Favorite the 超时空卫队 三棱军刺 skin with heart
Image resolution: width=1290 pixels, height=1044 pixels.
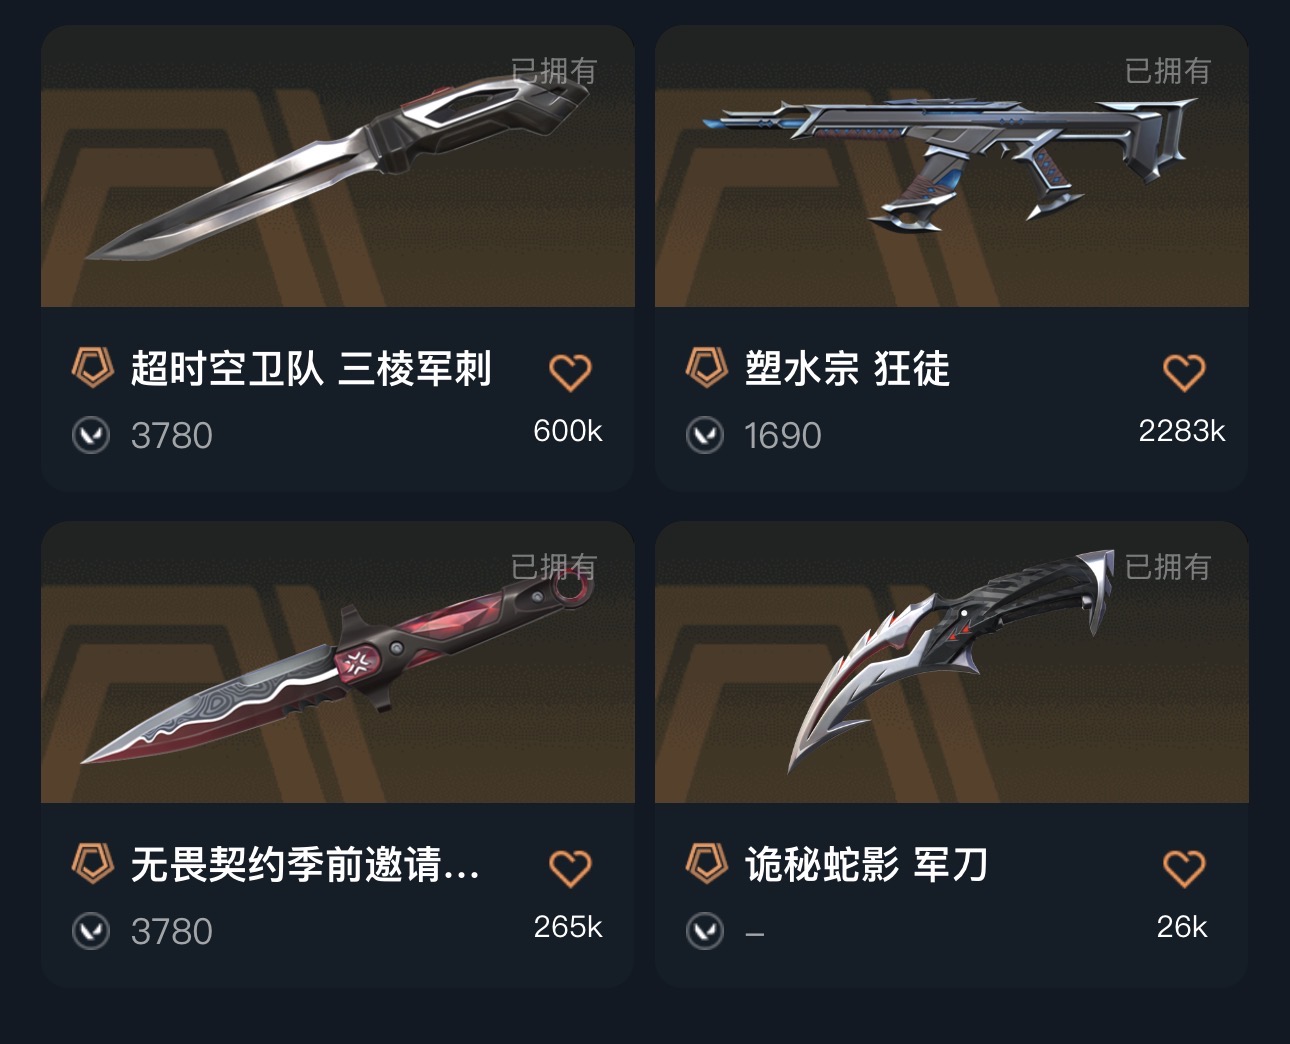point(570,373)
